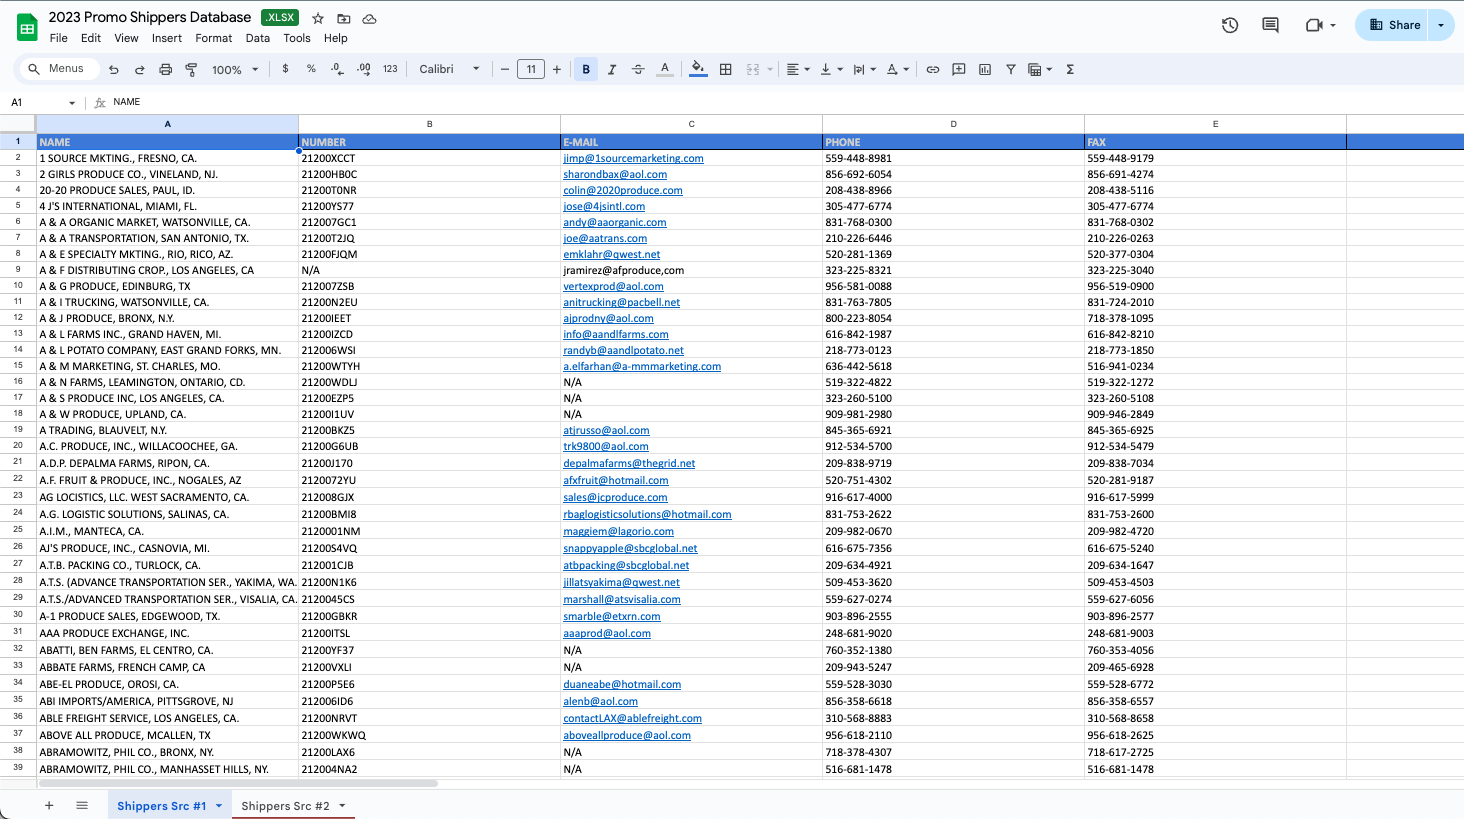Toggle bold formatting

click(586, 69)
